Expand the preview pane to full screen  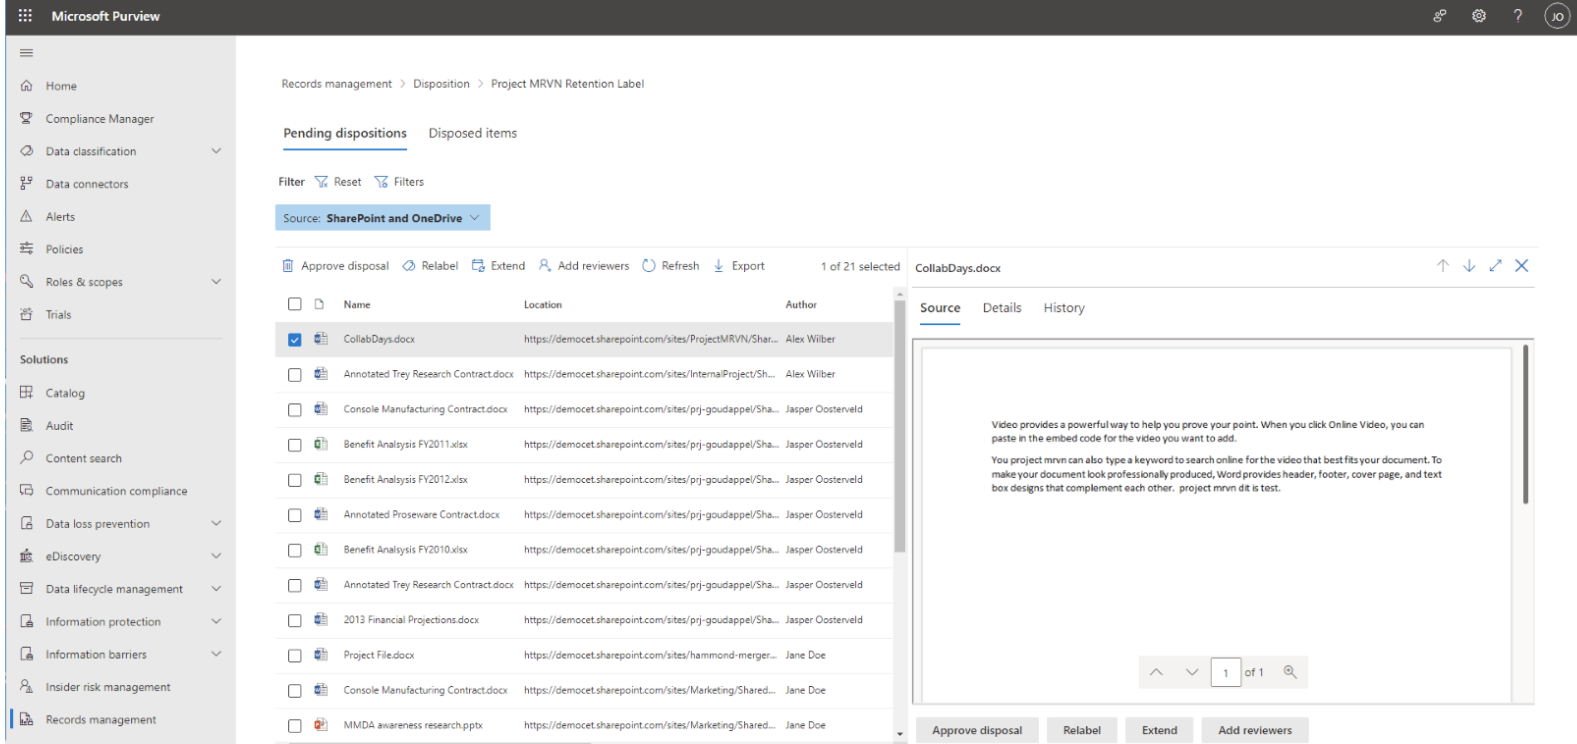click(1495, 266)
